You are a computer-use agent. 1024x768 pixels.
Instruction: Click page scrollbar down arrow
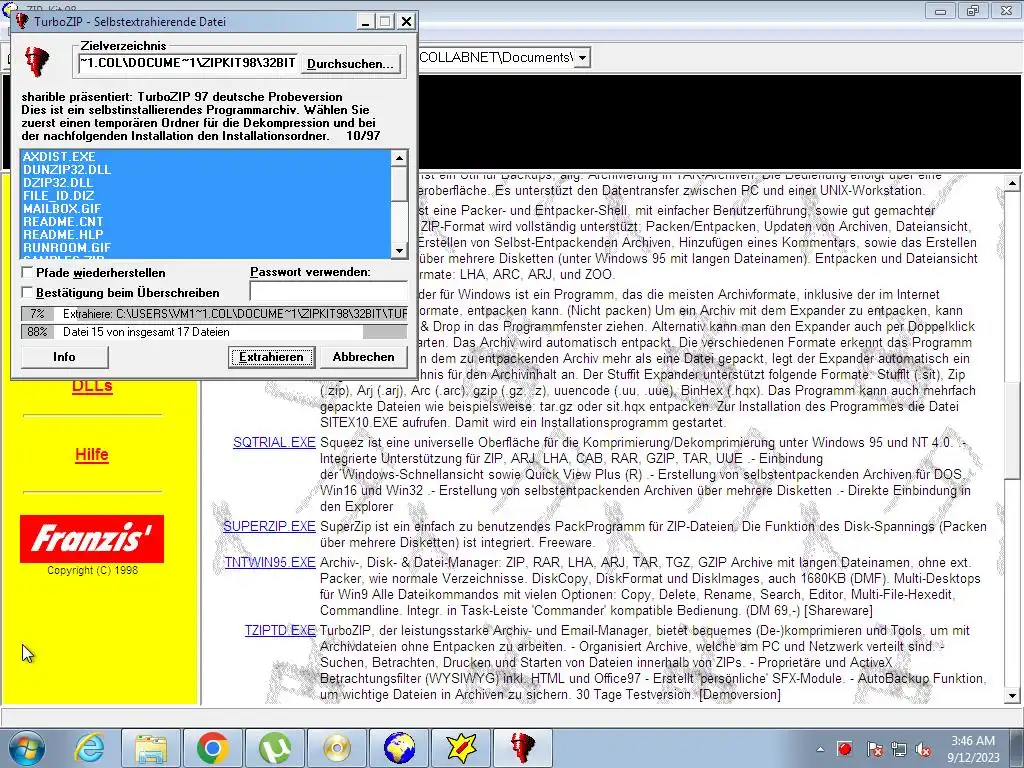click(x=1012, y=696)
